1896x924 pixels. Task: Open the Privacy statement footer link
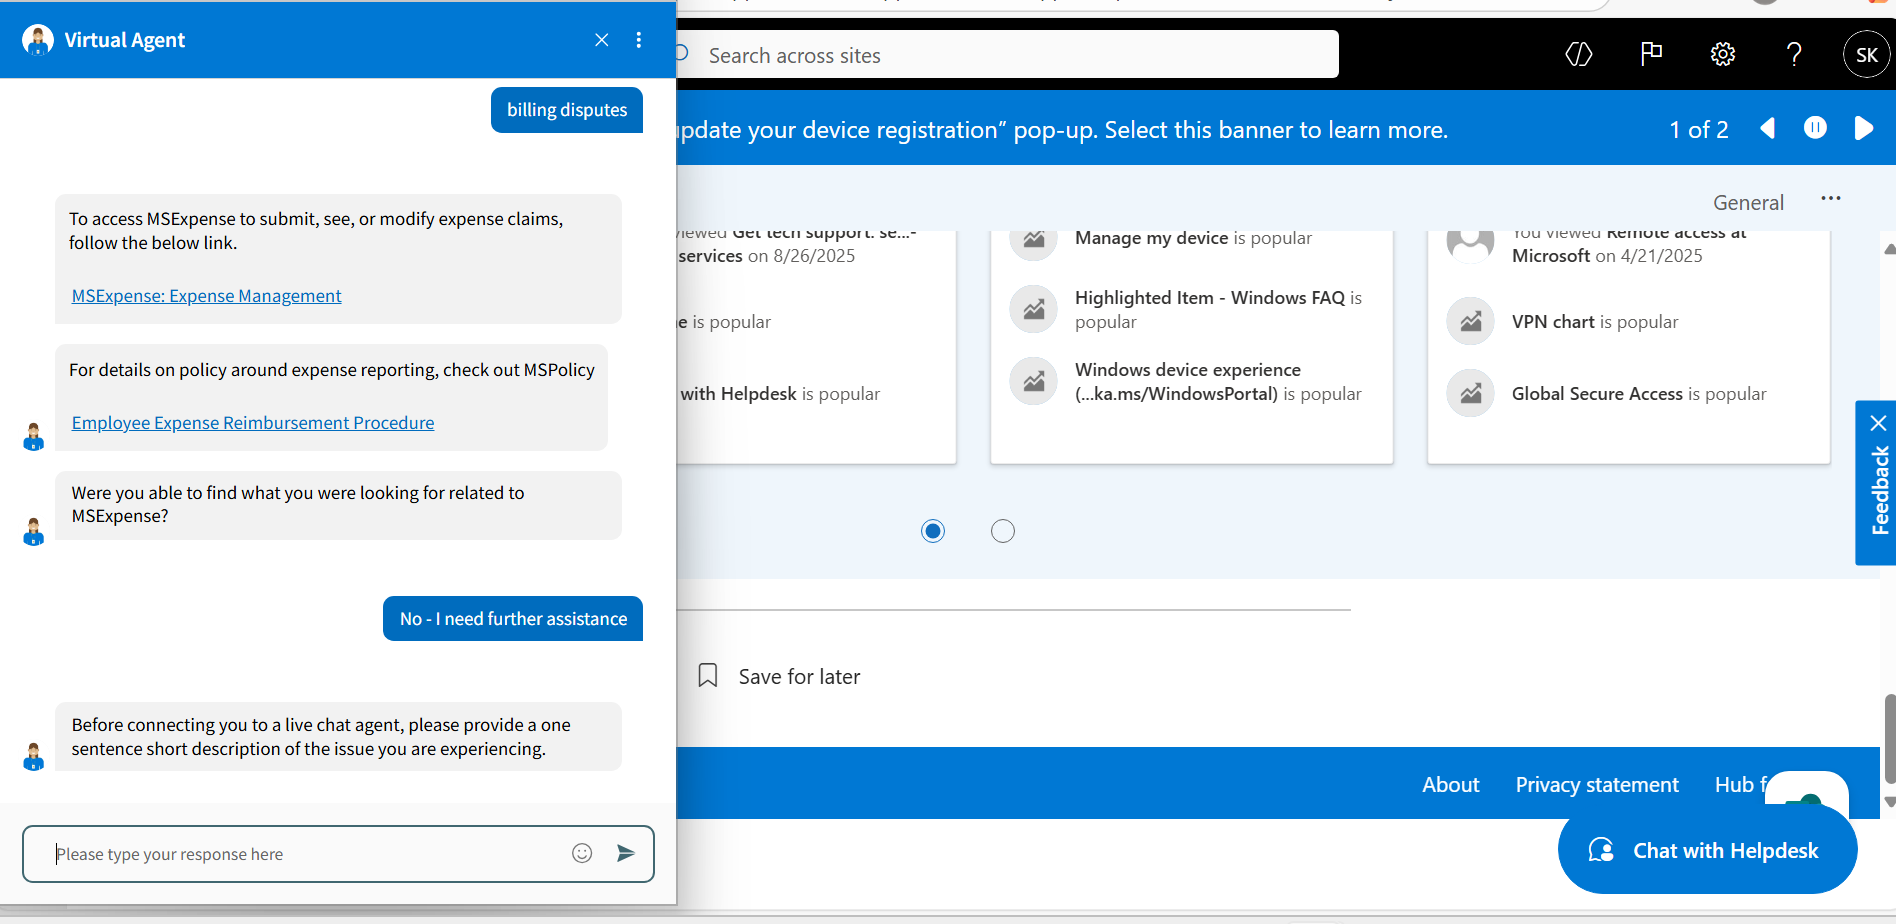click(1597, 785)
